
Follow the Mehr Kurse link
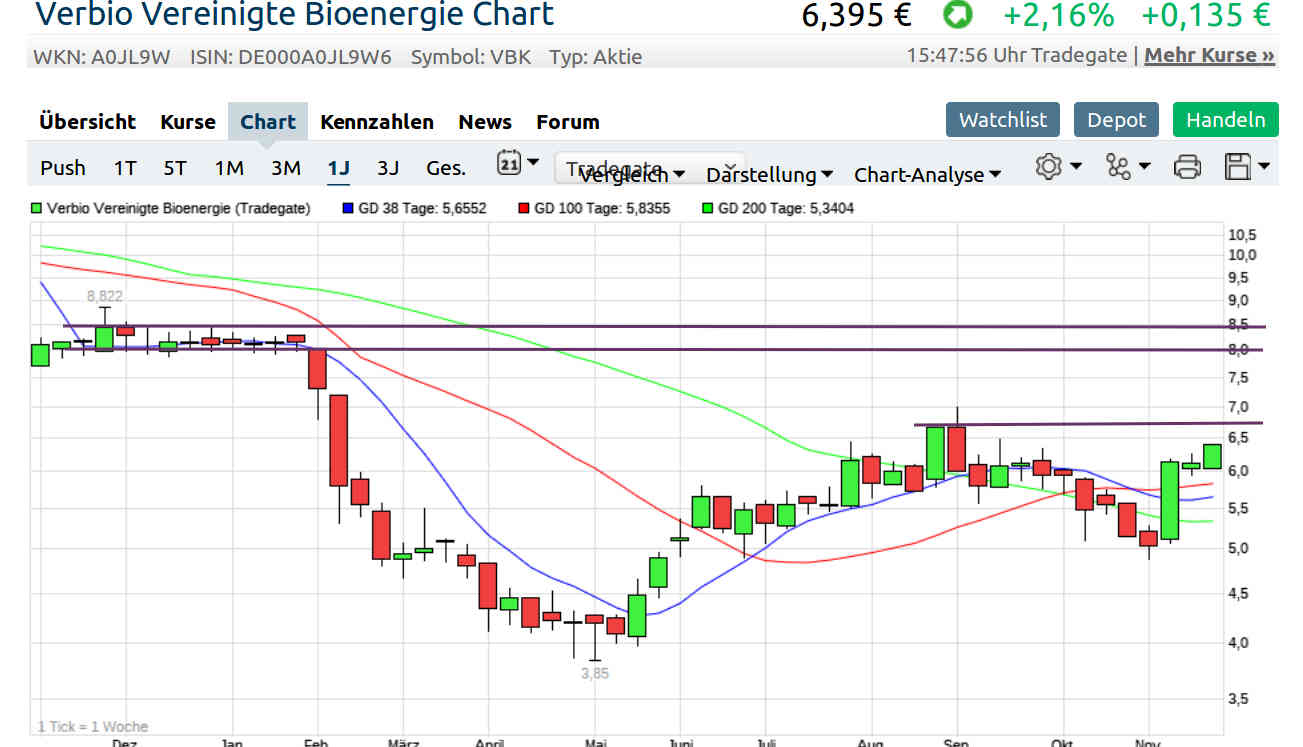pyautogui.click(x=1209, y=55)
